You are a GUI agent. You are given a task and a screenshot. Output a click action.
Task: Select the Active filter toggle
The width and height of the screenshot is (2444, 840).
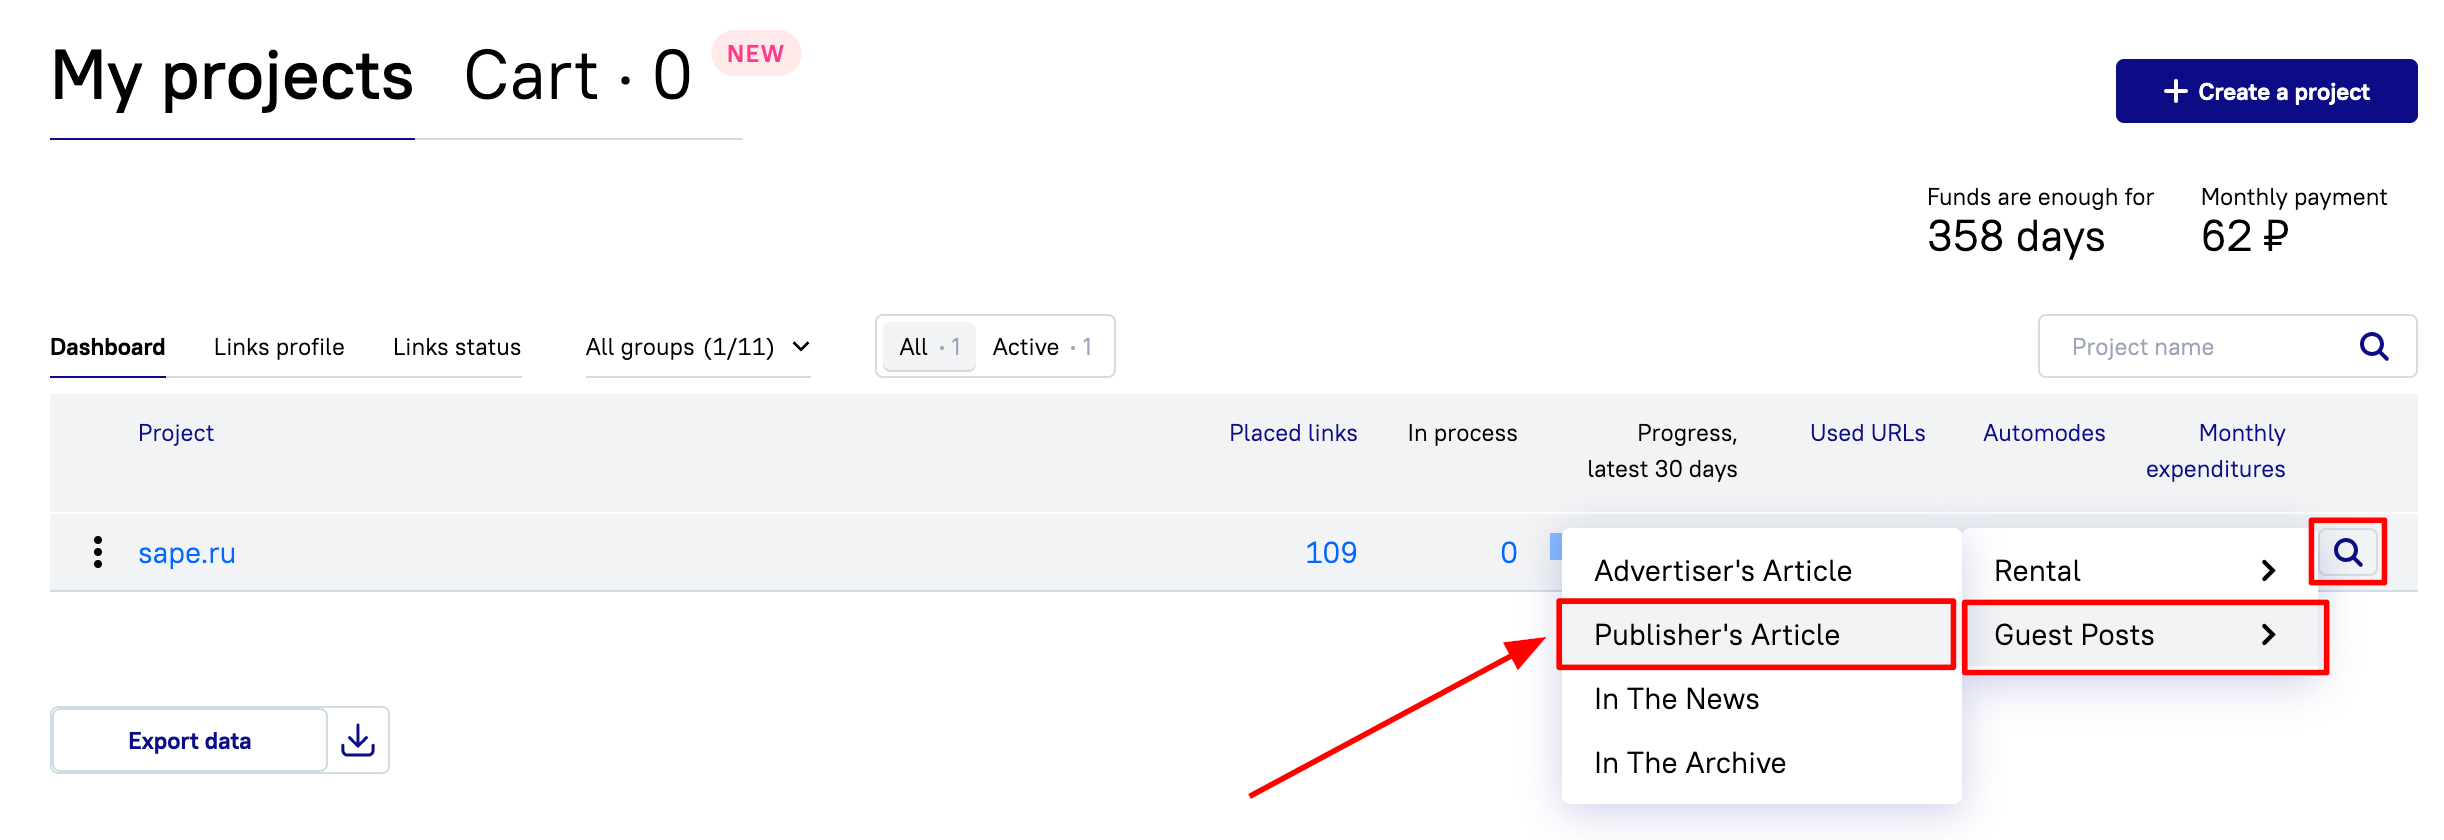click(x=1042, y=347)
